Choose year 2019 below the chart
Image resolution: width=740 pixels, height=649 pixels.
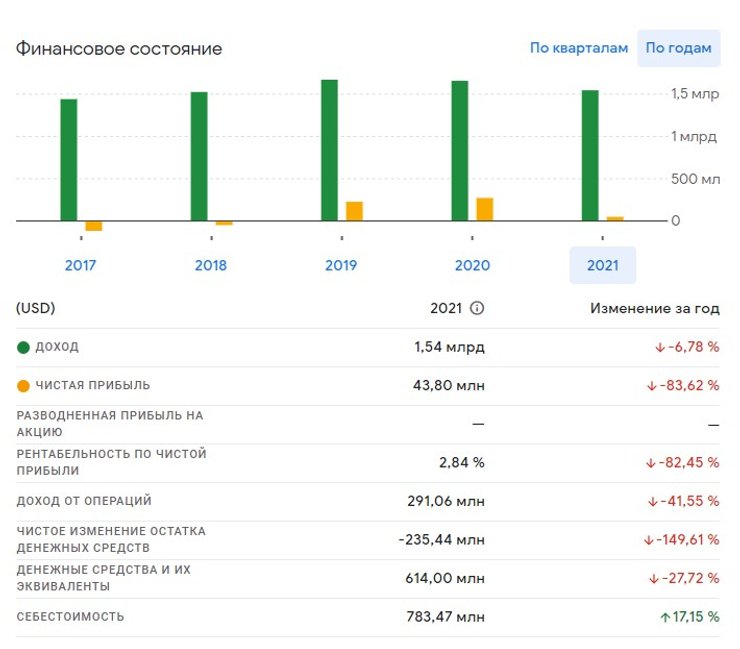tap(341, 265)
